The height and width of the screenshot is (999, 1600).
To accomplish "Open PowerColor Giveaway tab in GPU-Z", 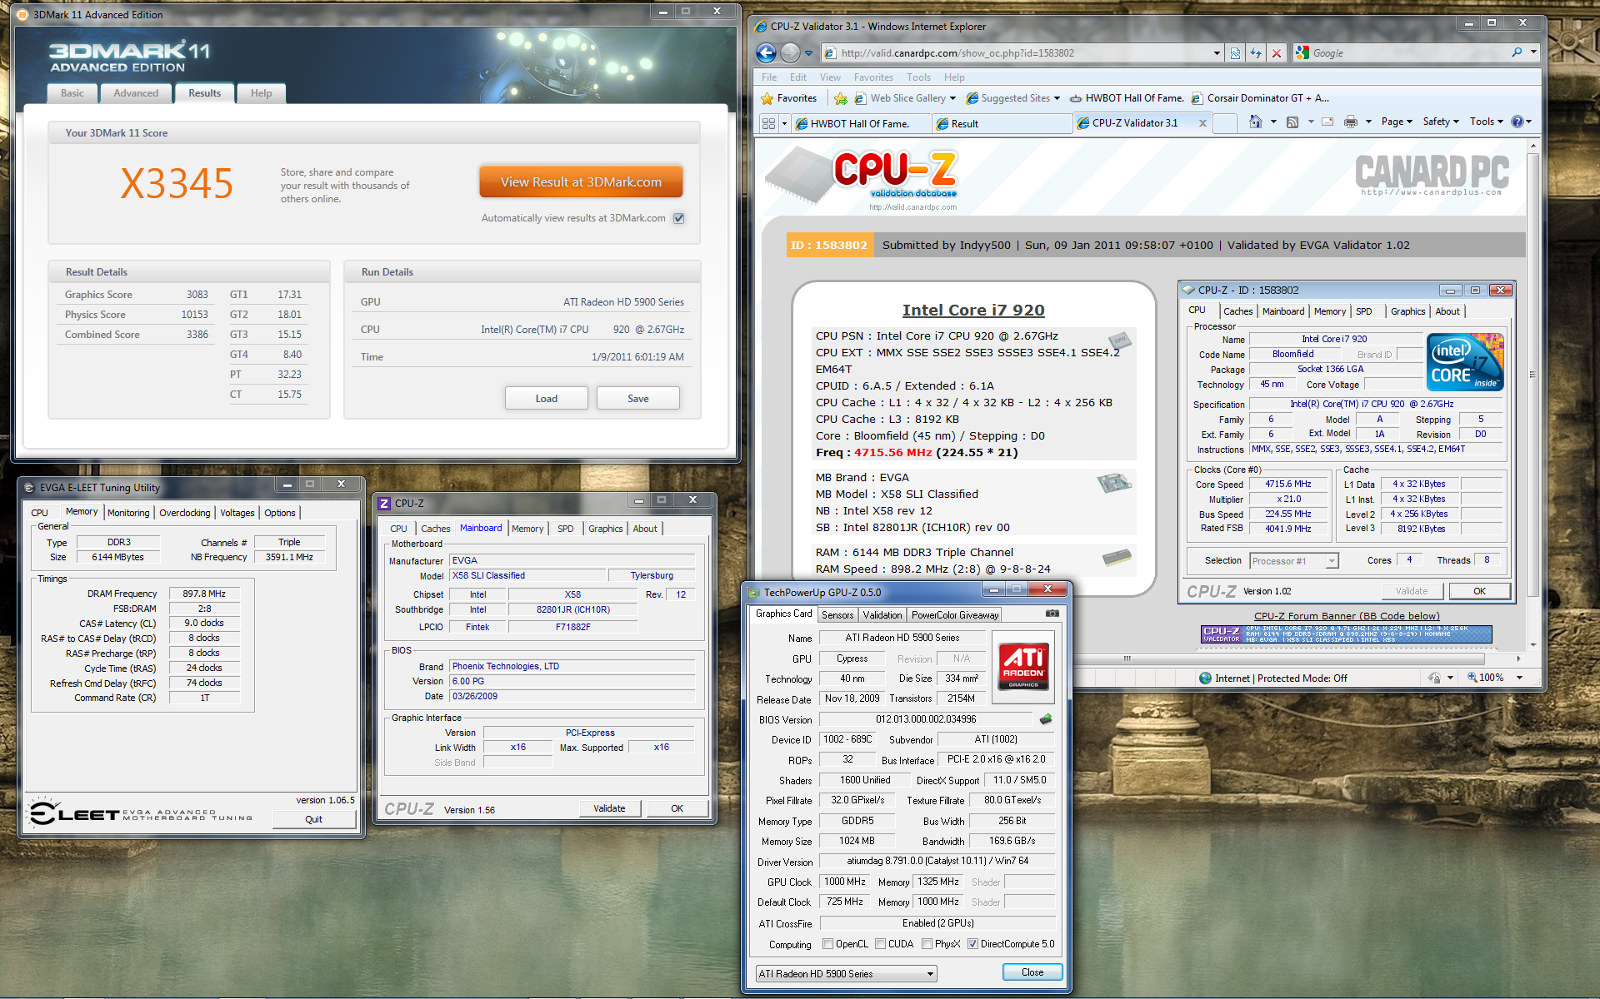I will 954,615.
